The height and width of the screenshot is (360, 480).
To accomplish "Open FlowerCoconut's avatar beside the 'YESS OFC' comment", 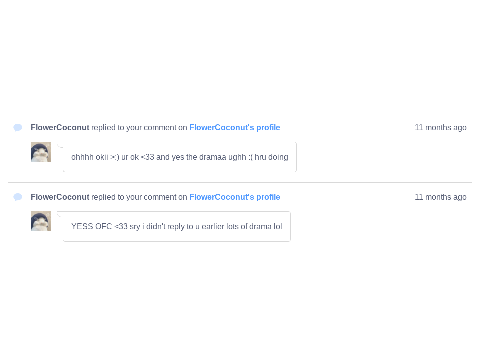I will 41,221.
